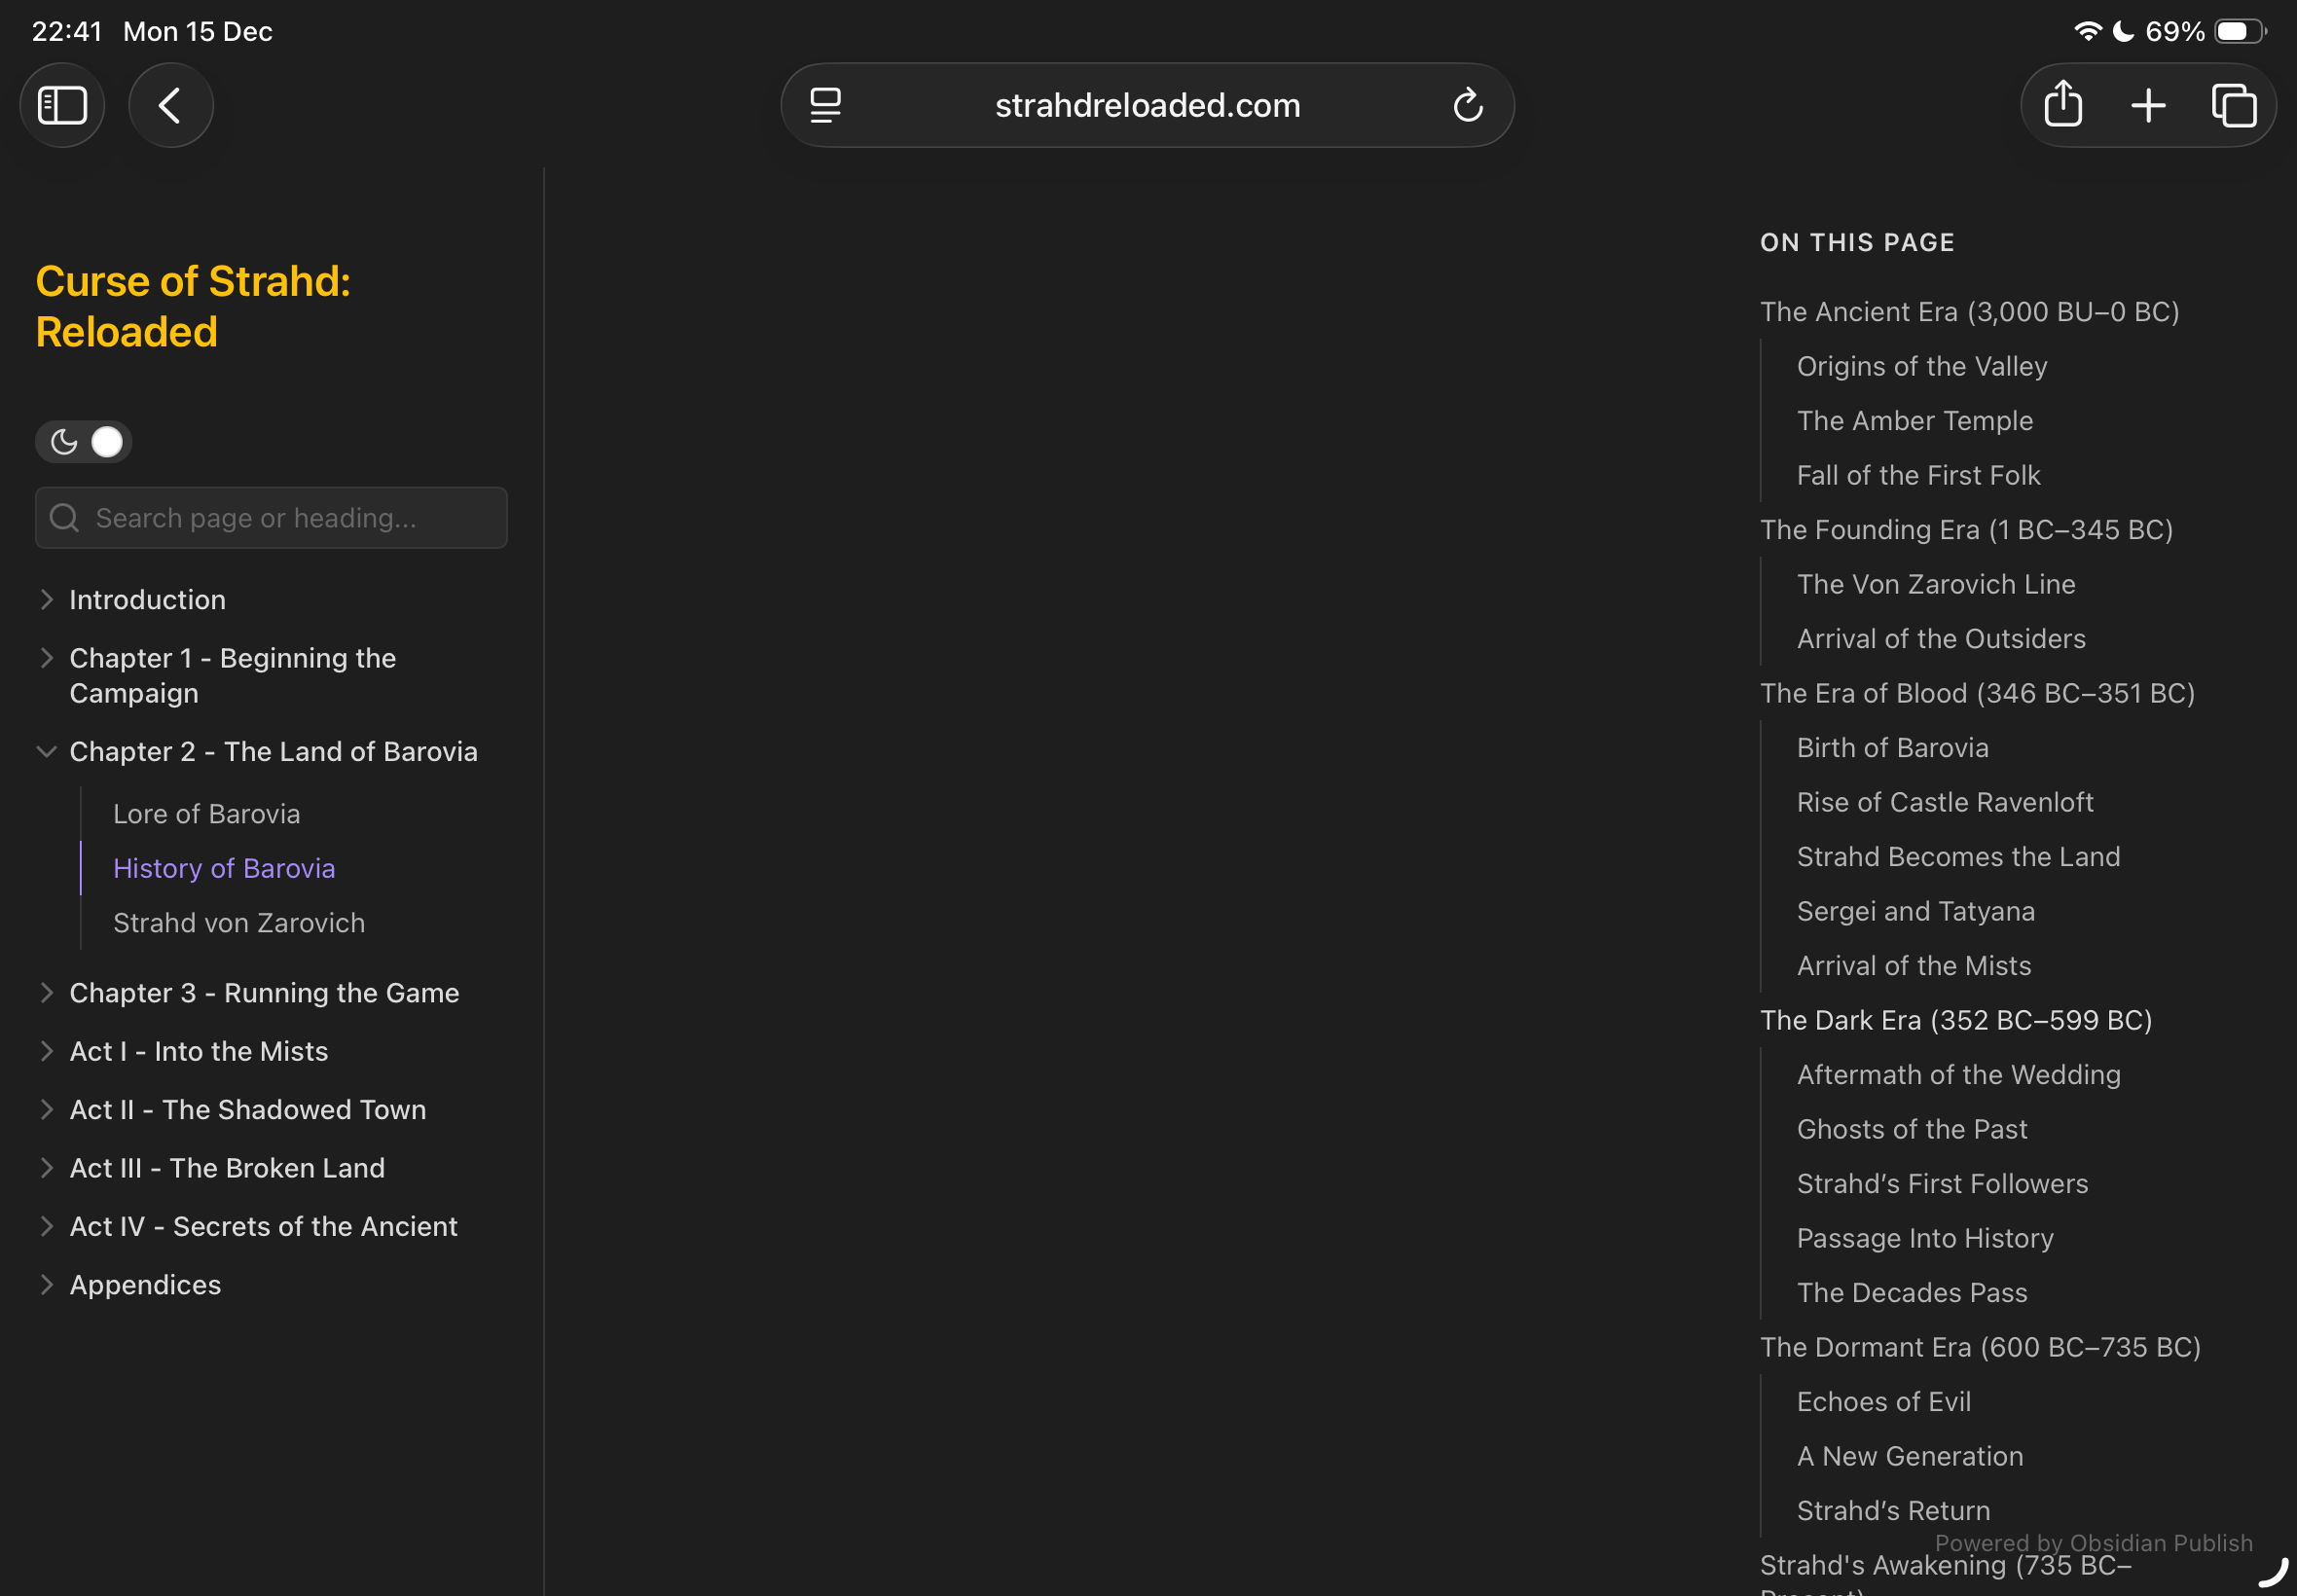2297x1596 pixels.
Task: Show the tab overview icon
Action: click(2233, 105)
